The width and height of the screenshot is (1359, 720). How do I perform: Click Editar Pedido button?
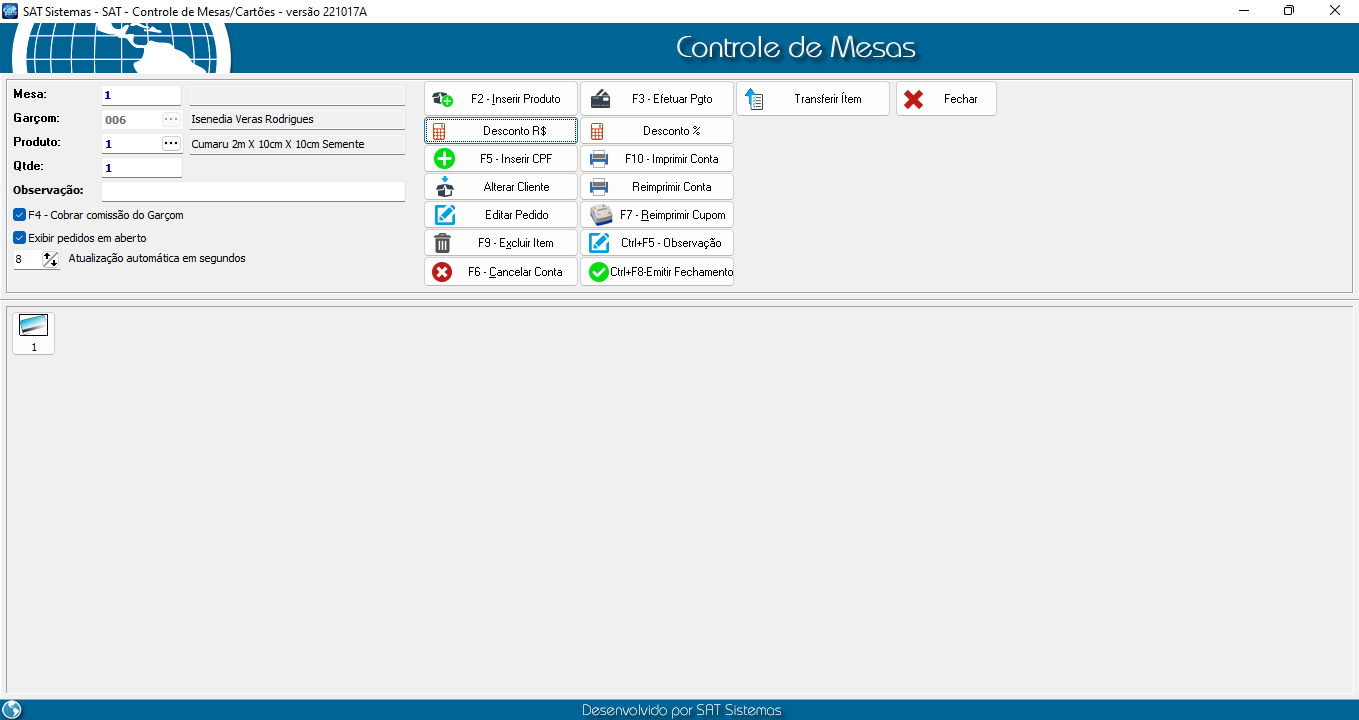coord(500,215)
